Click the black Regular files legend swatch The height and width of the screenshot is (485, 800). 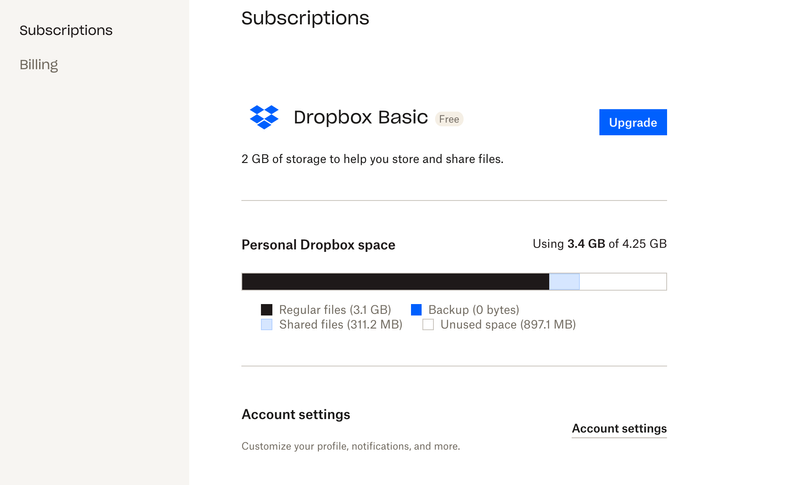tap(267, 310)
